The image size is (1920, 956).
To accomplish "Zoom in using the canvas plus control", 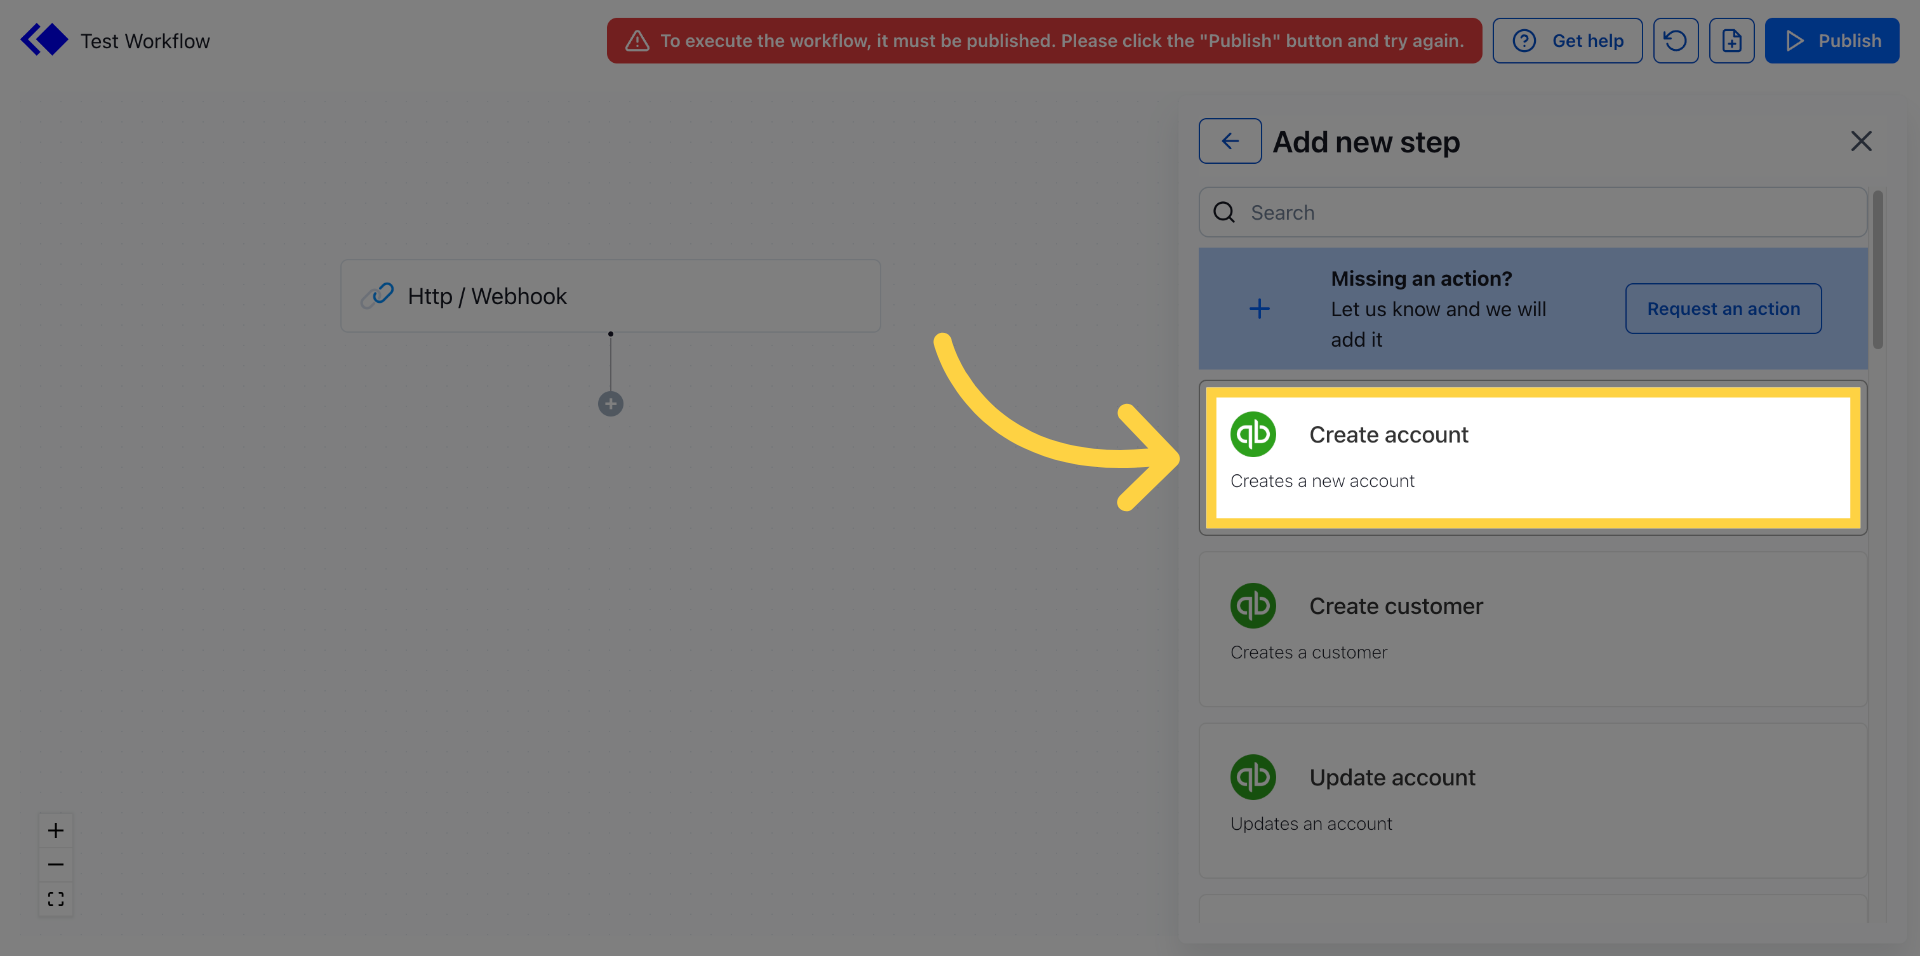I will click(56, 830).
